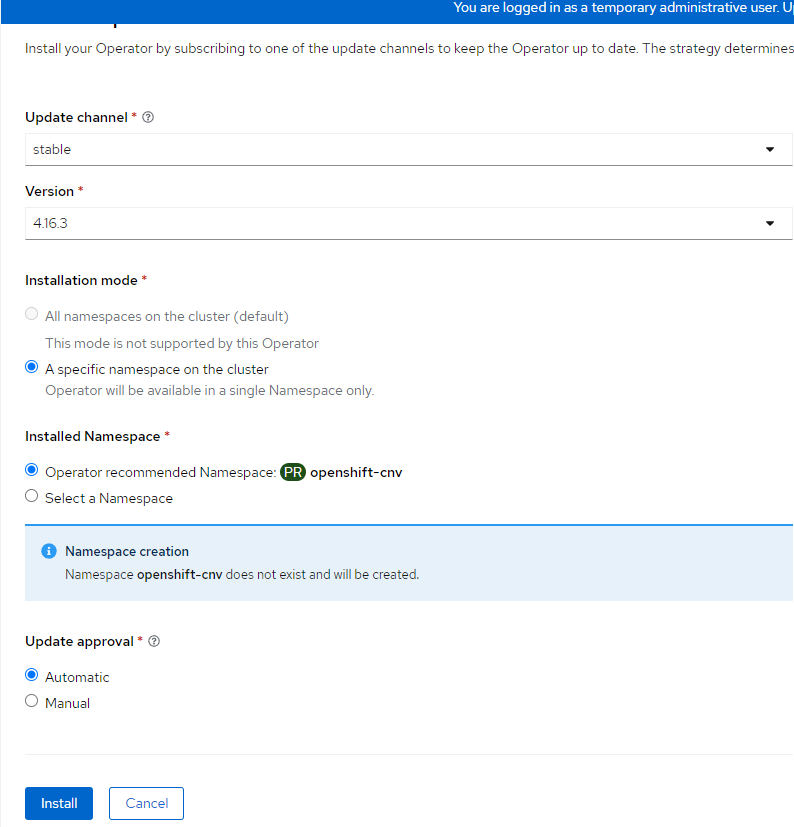Click the openshift-cnv namespace name
The image size is (794, 827).
[356, 473]
